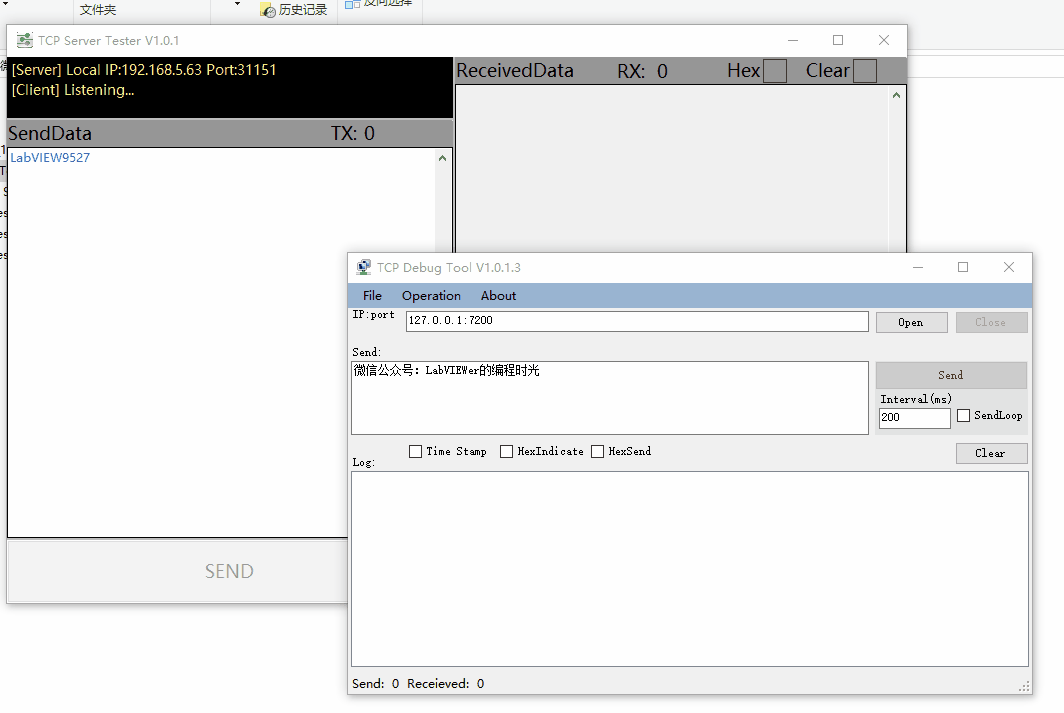
Task: Enable HexSend mode
Action: 595,451
